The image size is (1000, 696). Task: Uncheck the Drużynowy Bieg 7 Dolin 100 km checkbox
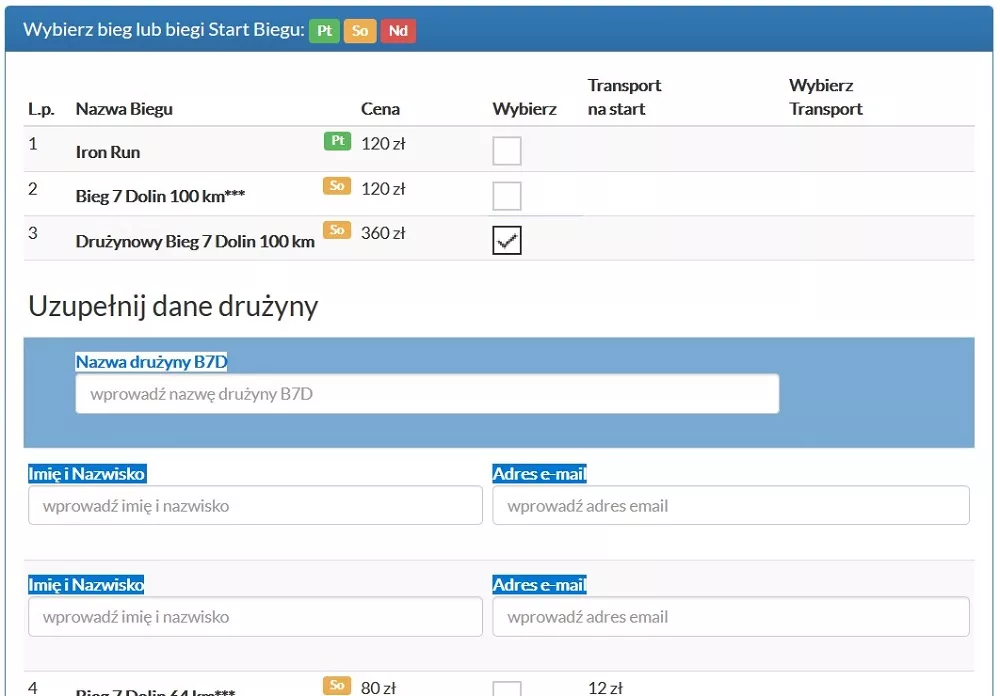507,241
